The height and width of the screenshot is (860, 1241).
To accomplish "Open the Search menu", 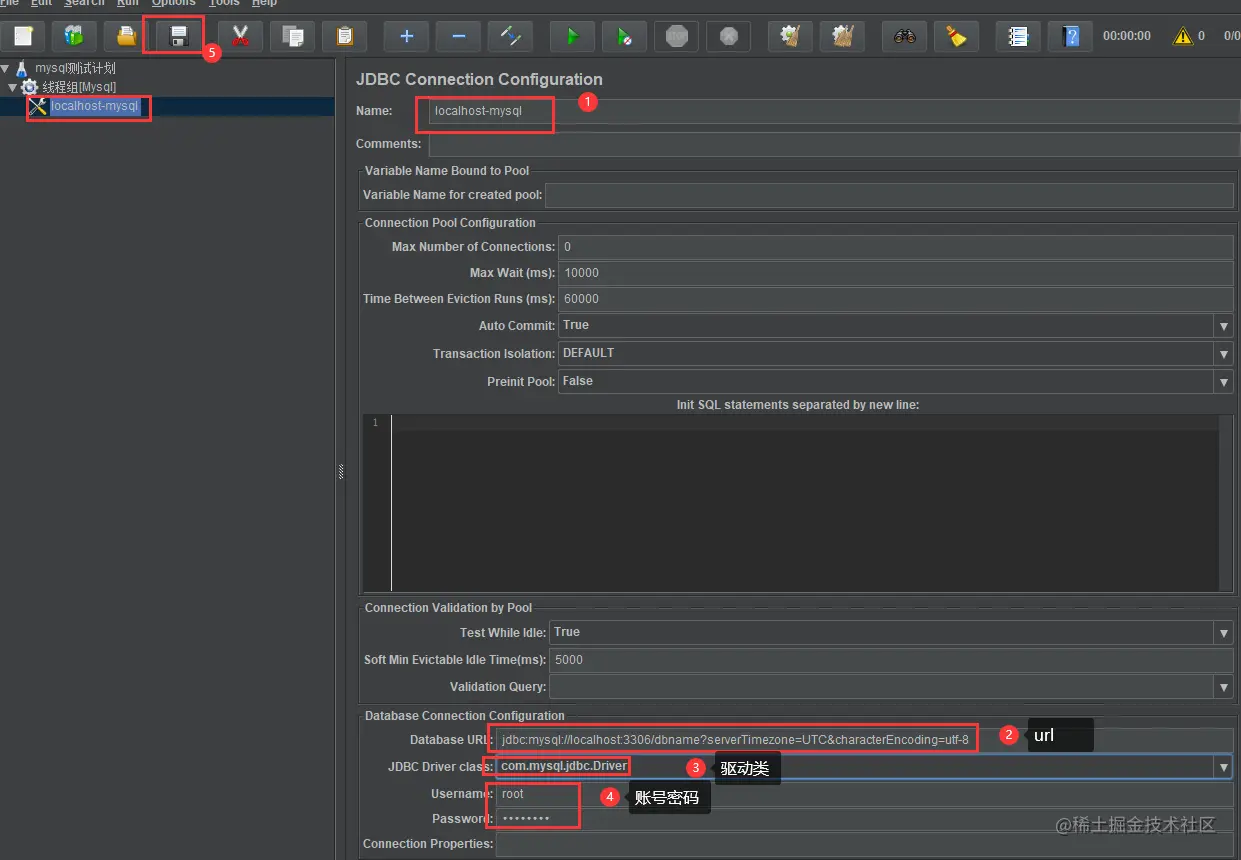I will click(84, 4).
